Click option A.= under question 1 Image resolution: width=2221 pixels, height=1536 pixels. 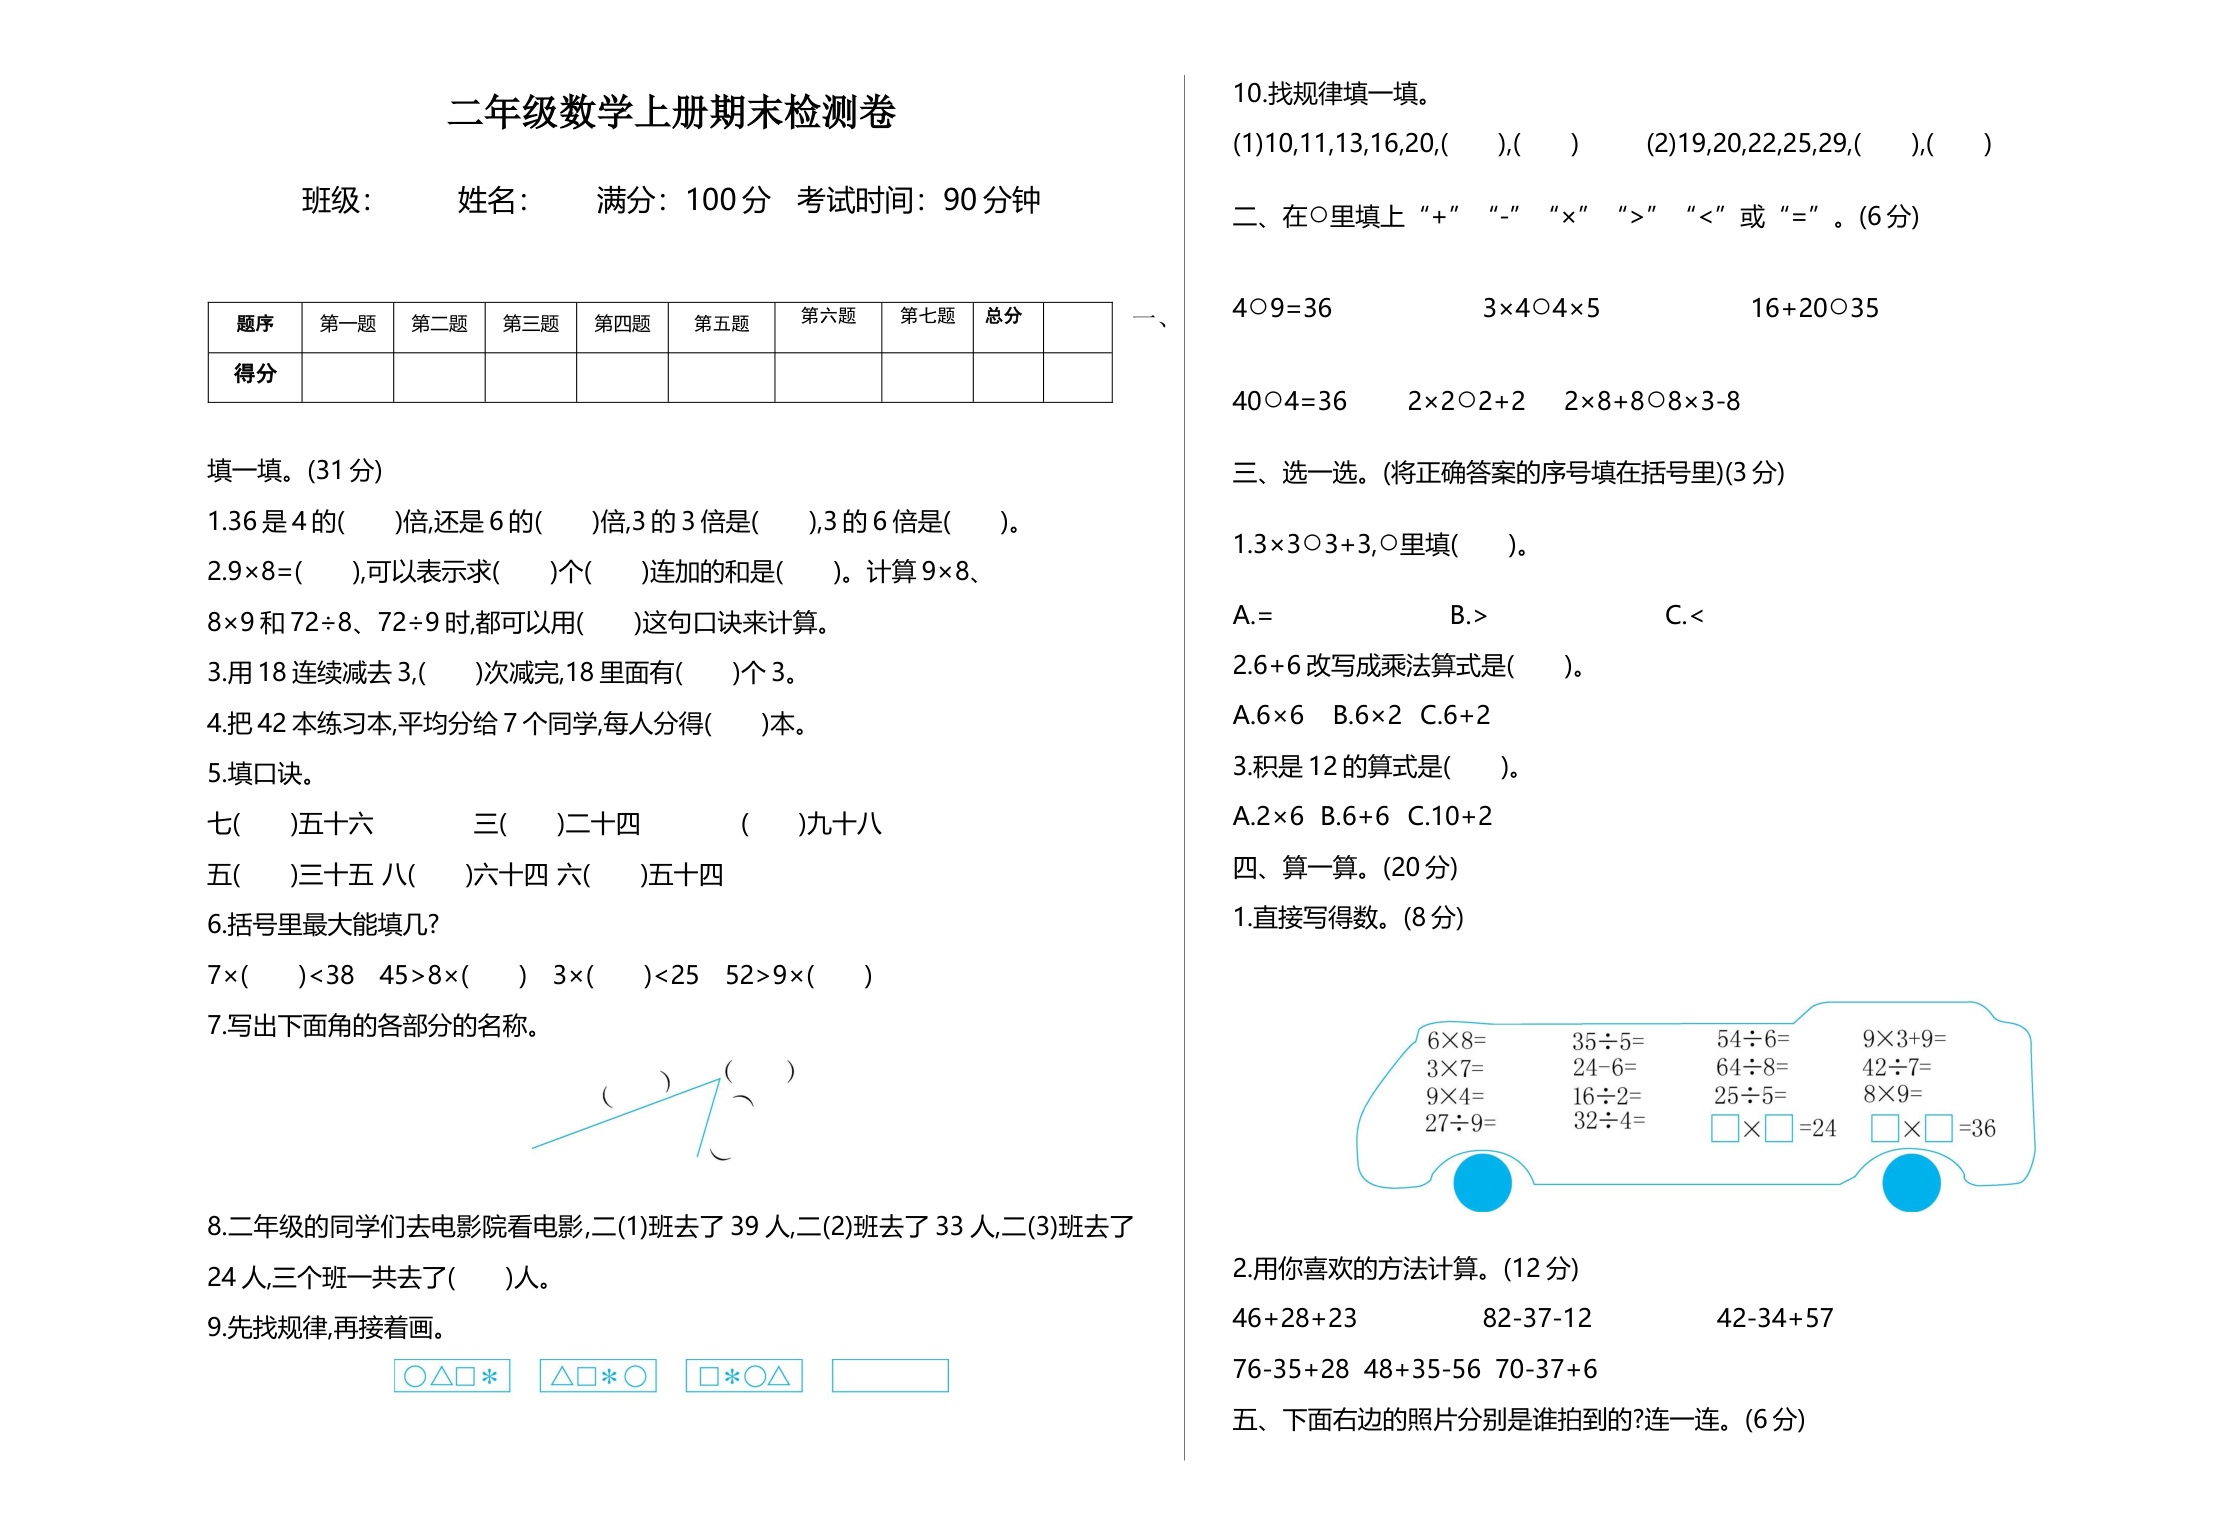(x=1253, y=615)
